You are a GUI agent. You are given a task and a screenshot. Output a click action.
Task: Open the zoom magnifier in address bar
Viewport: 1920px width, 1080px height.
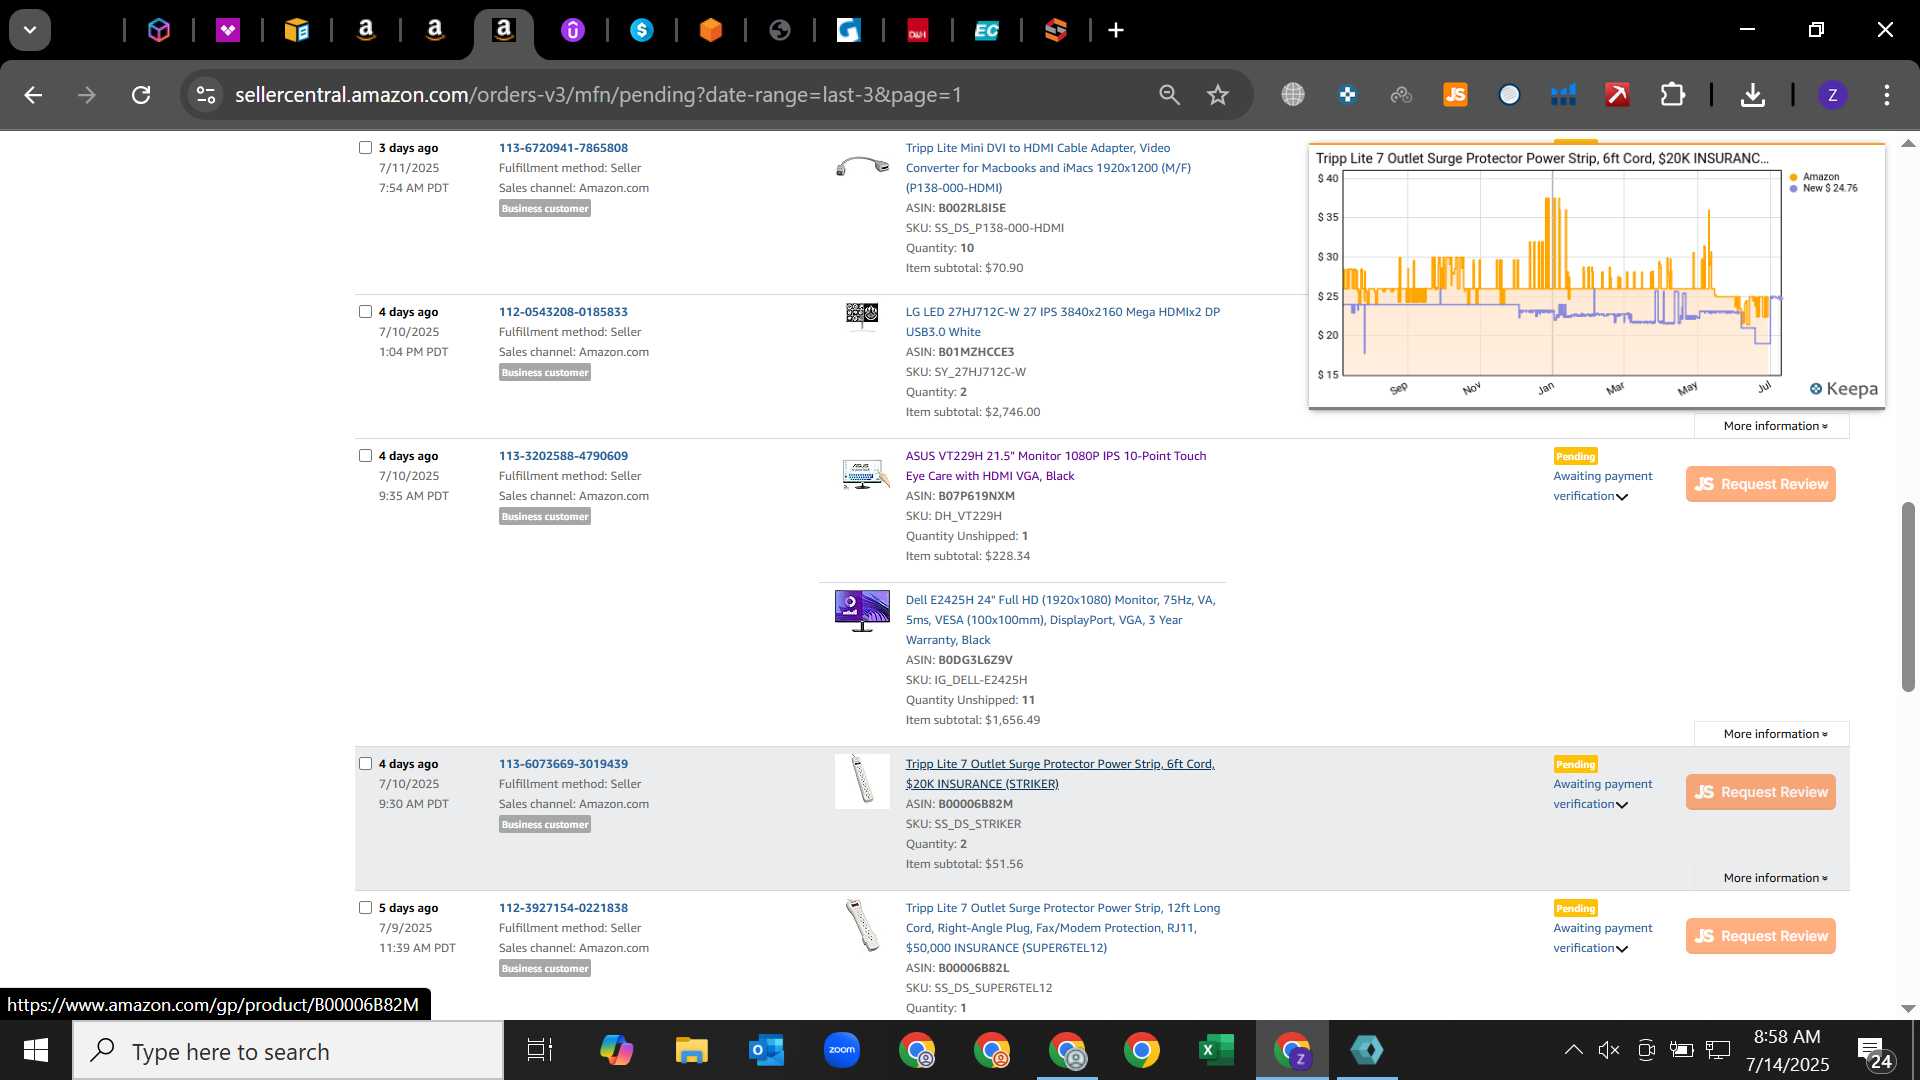tap(1169, 95)
